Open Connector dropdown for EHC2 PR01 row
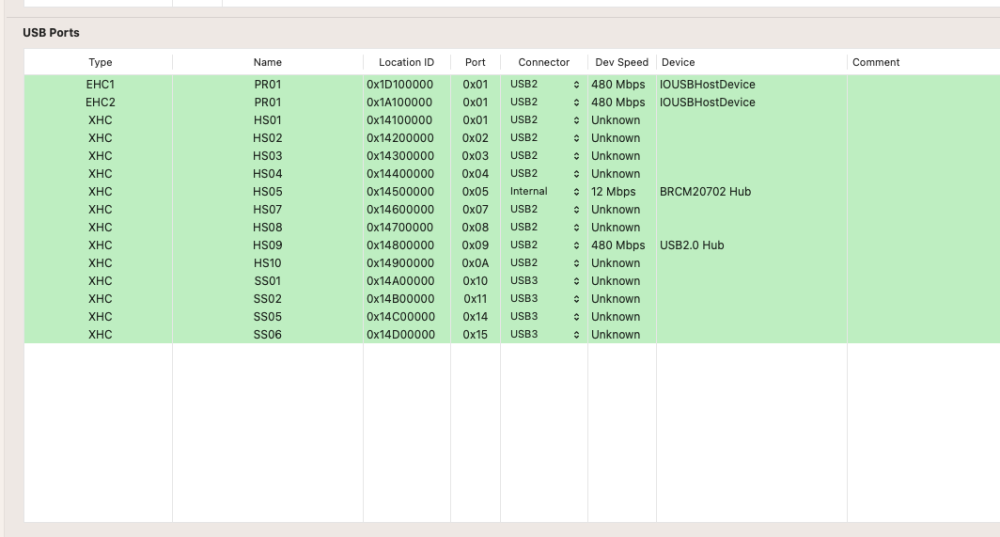The image size is (1000, 537). tap(544, 102)
